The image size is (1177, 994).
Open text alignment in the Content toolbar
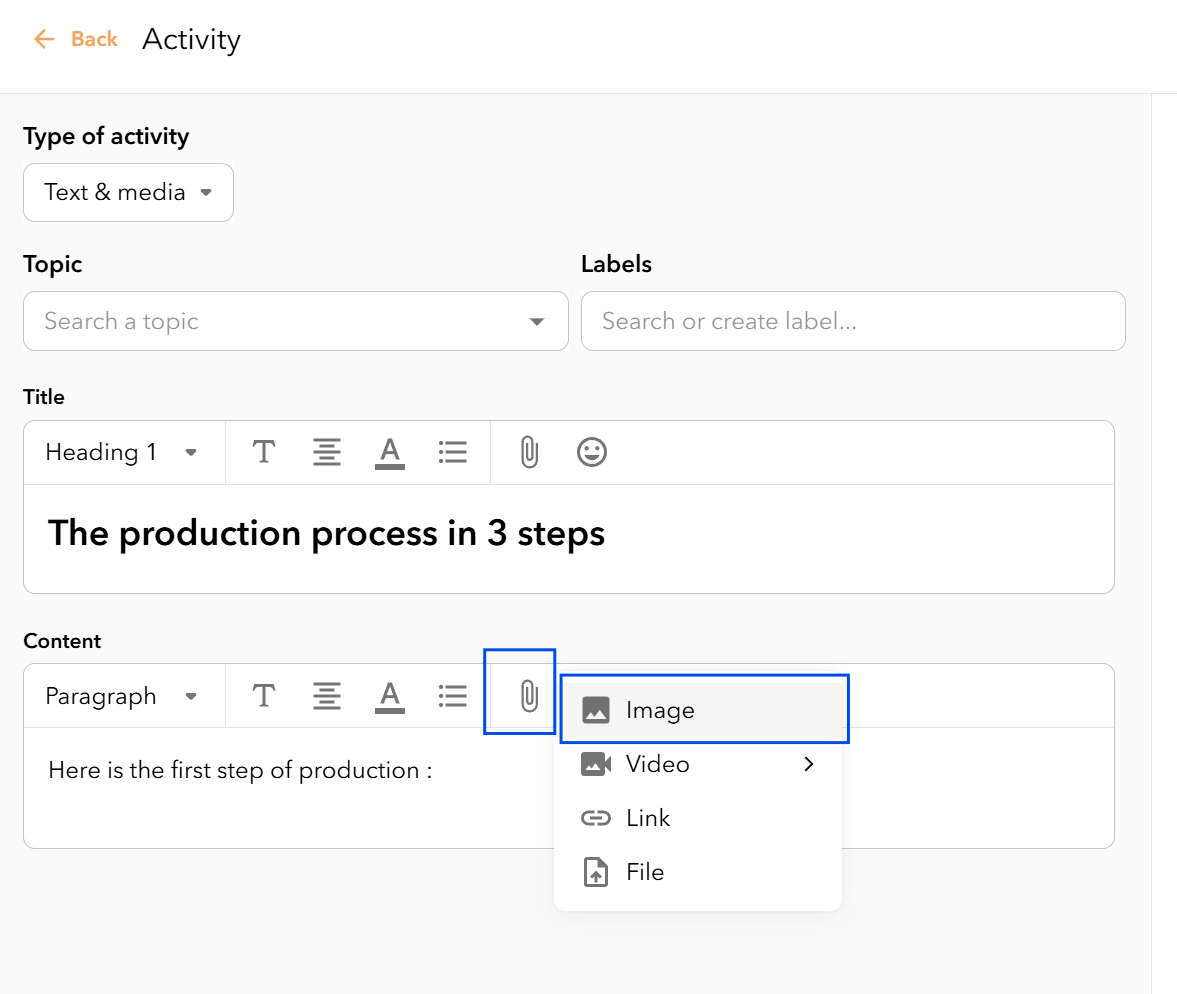327,696
